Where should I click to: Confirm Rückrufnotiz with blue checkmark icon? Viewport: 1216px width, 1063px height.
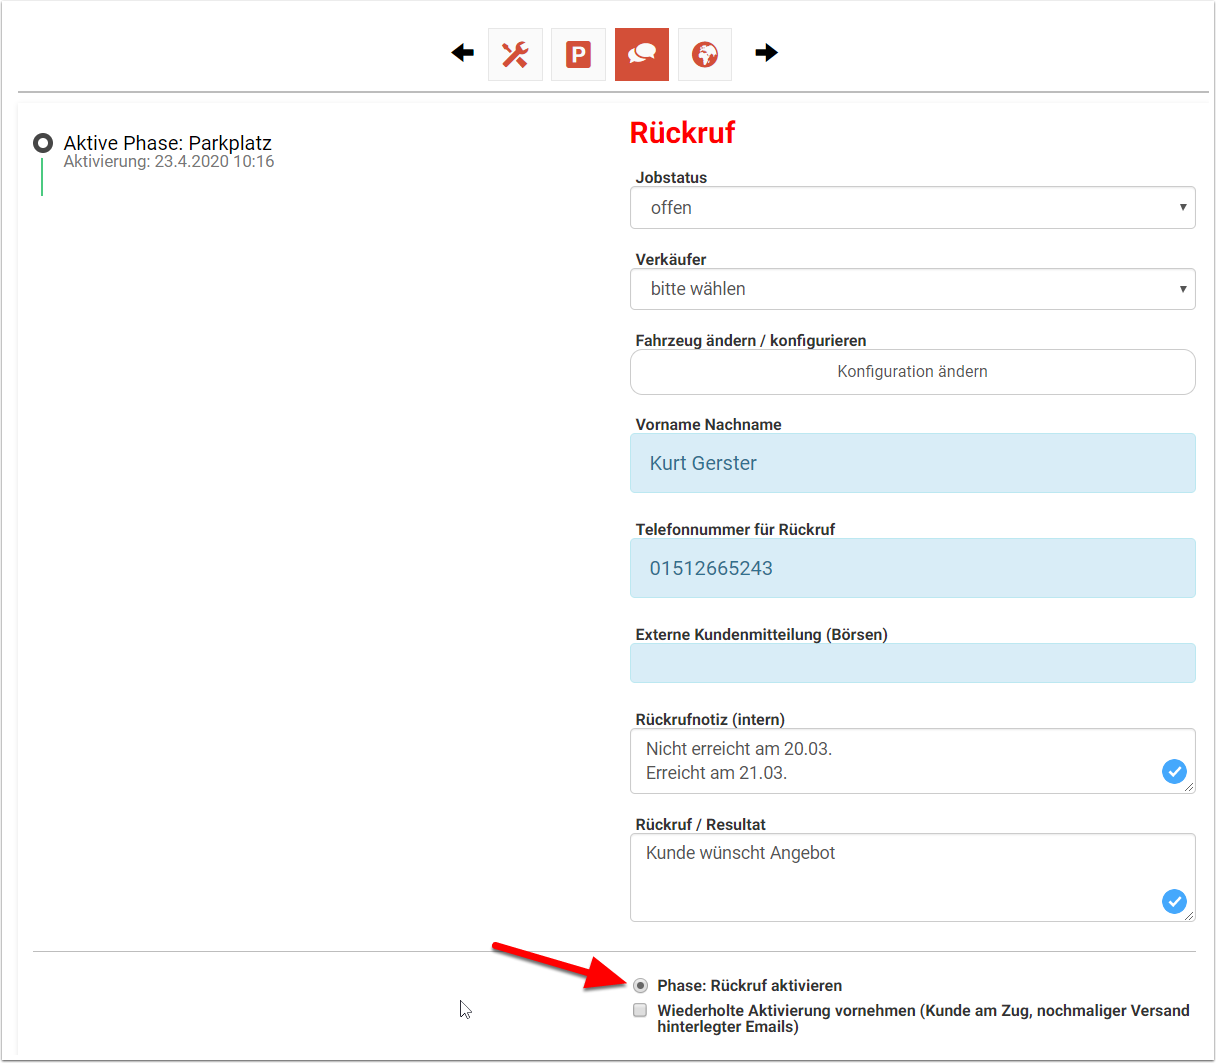pos(1174,771)
